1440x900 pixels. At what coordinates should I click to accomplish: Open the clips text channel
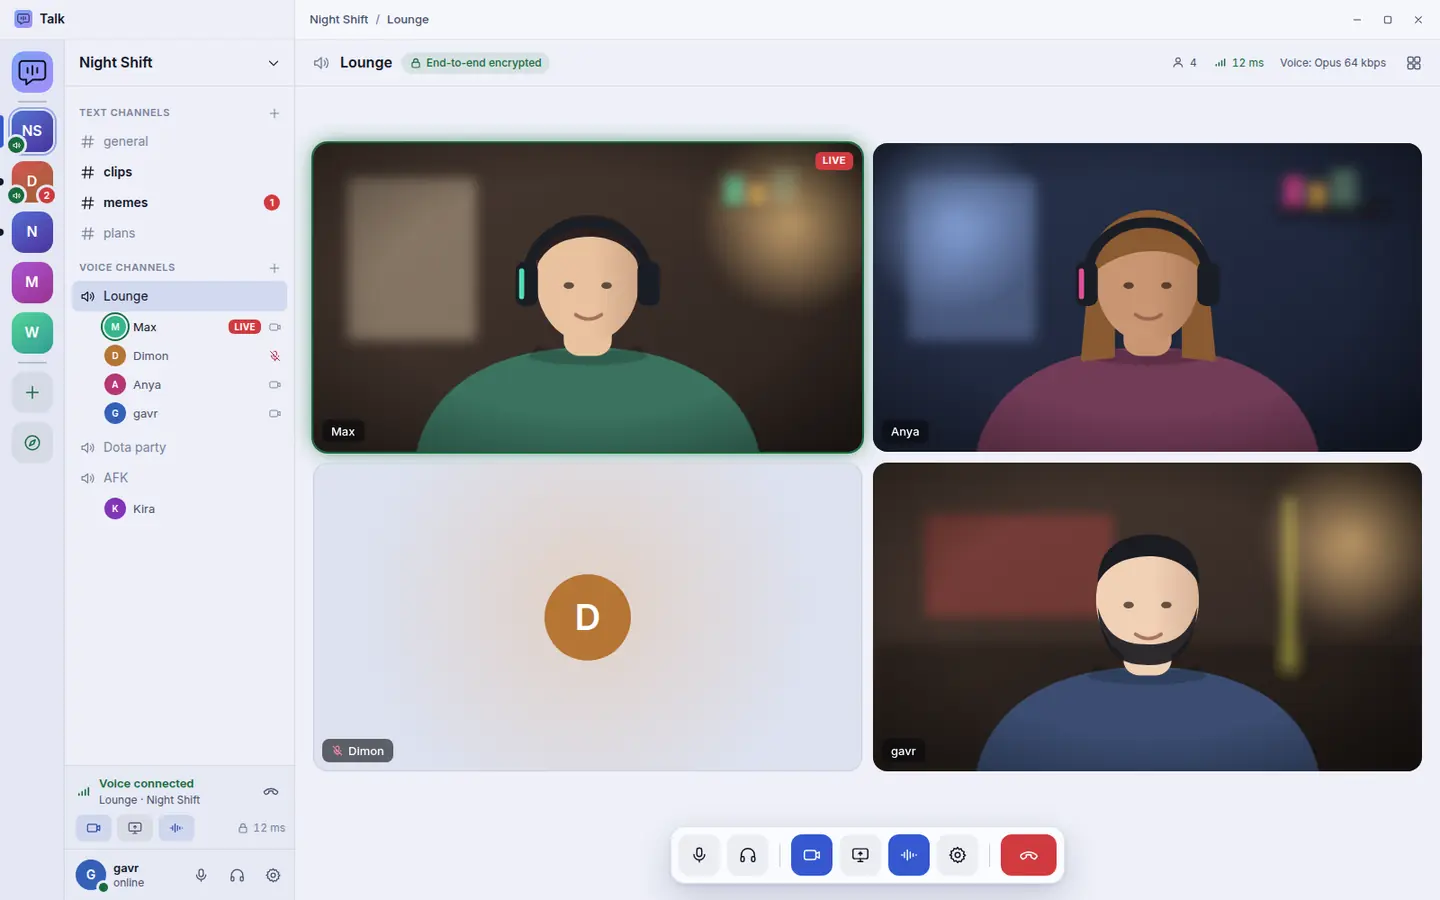coord(179,172)
